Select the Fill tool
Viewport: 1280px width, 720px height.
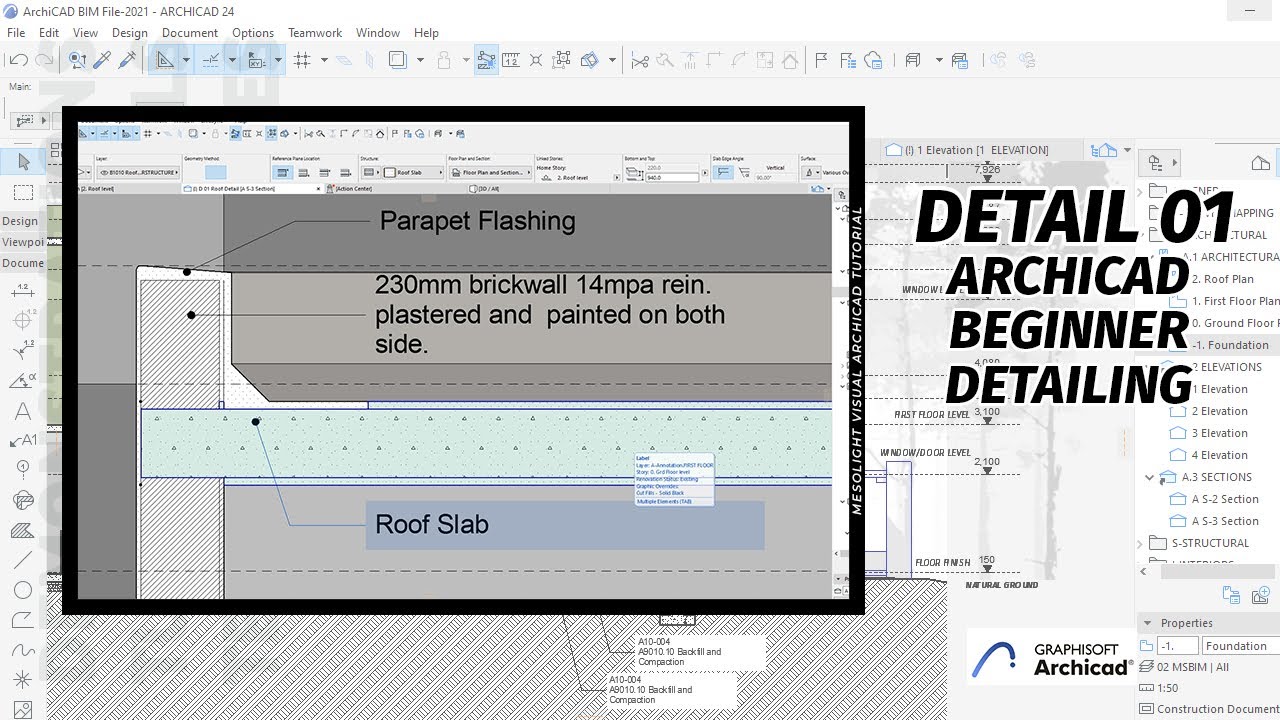[22, 530]
